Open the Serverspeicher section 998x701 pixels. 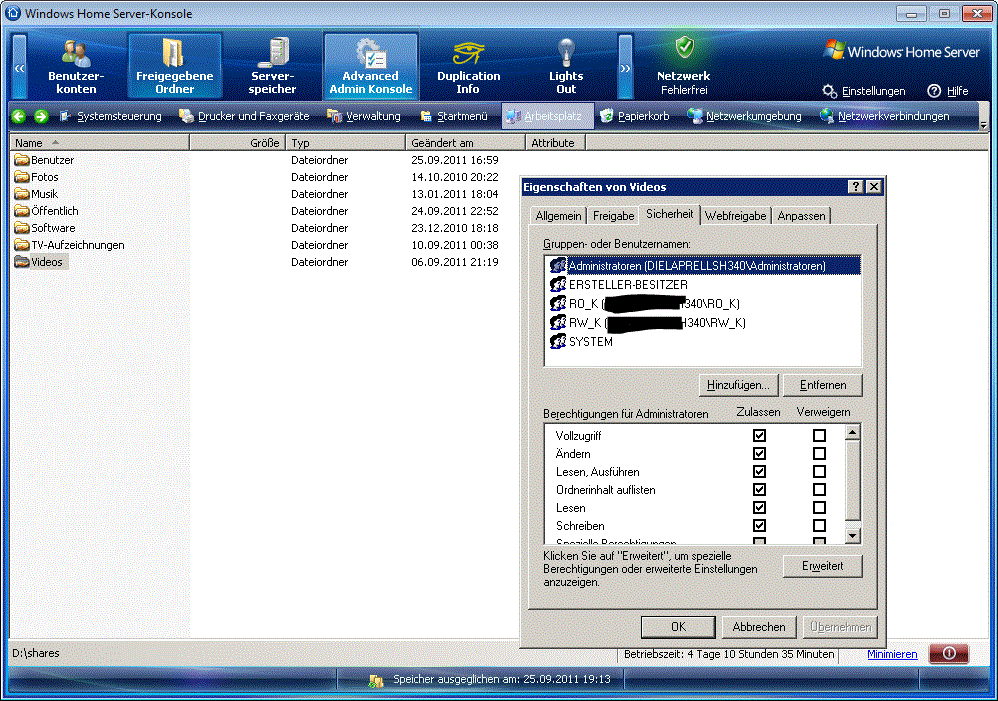point(272,66)
